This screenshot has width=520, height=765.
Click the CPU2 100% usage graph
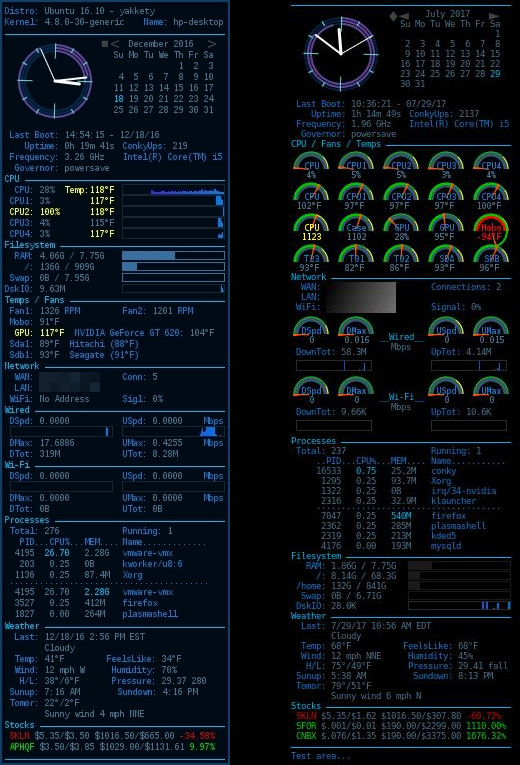[173, 212]
